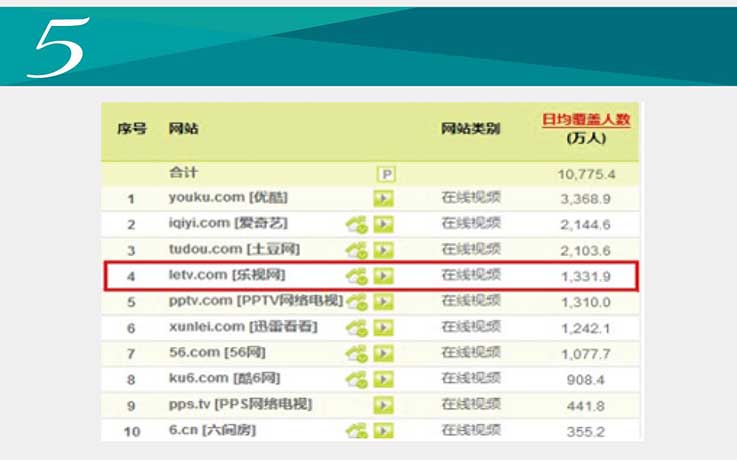Click the cloud icon next to pptv.com
The image size is (737, 460).
[357, 302]
